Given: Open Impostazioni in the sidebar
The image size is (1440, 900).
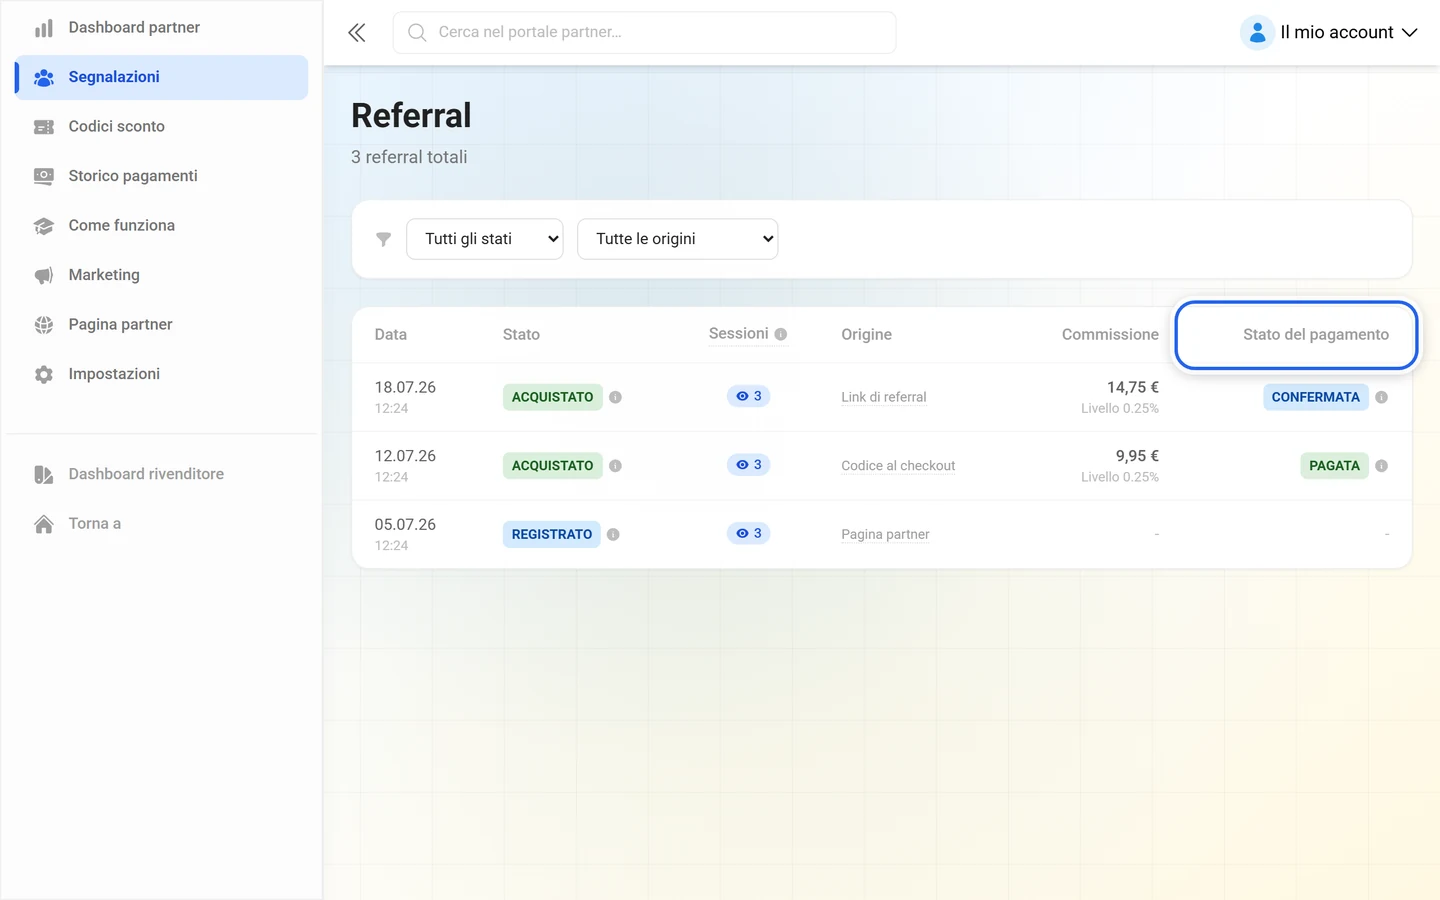Looking at the screenshot, I should (x=162, y=374).
